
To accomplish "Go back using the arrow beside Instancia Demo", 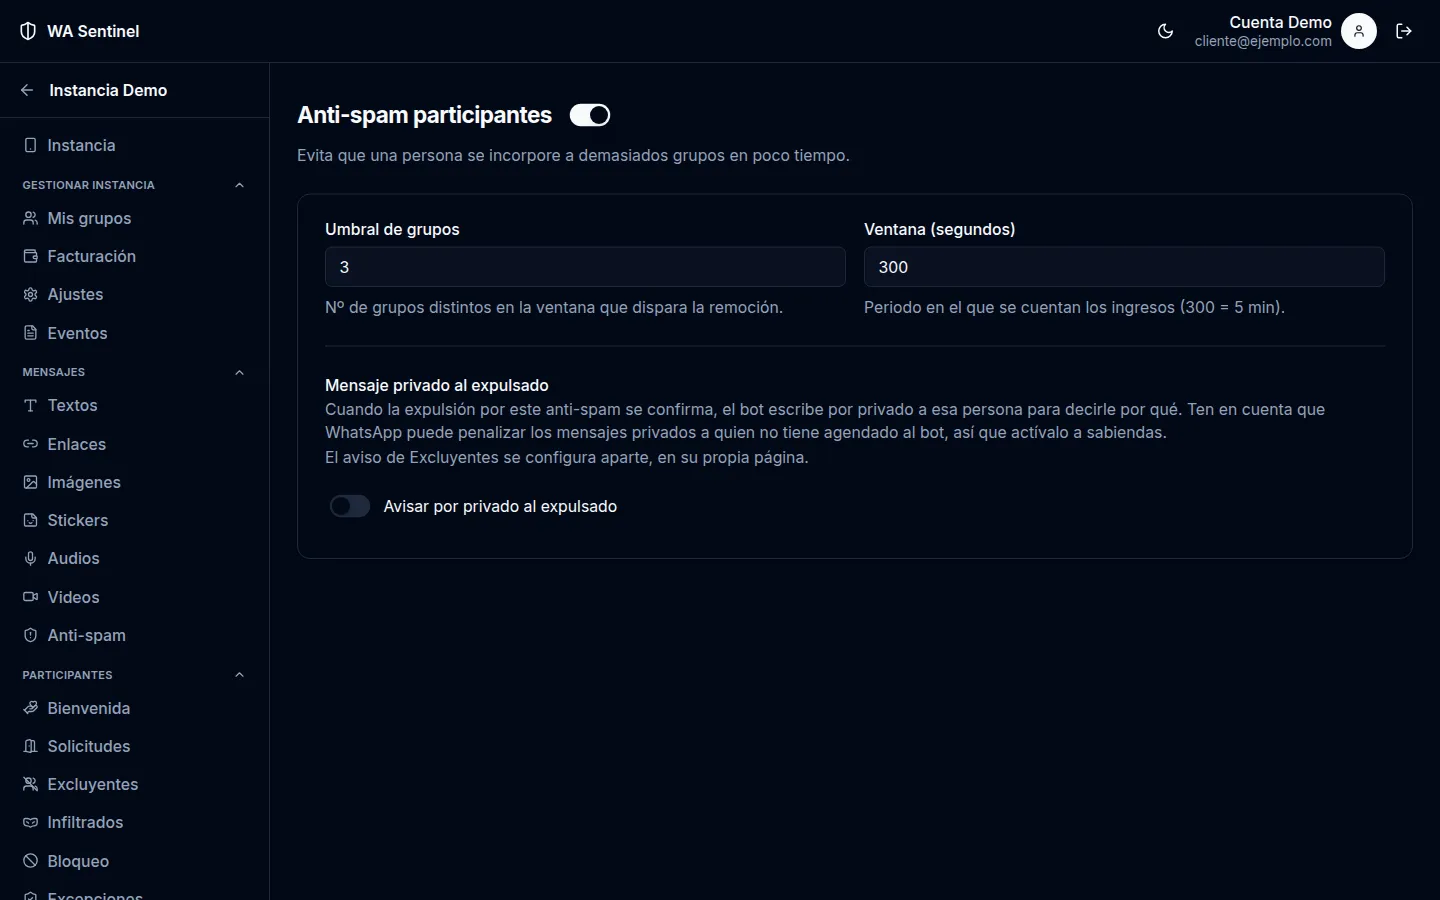I will [27, 90].
